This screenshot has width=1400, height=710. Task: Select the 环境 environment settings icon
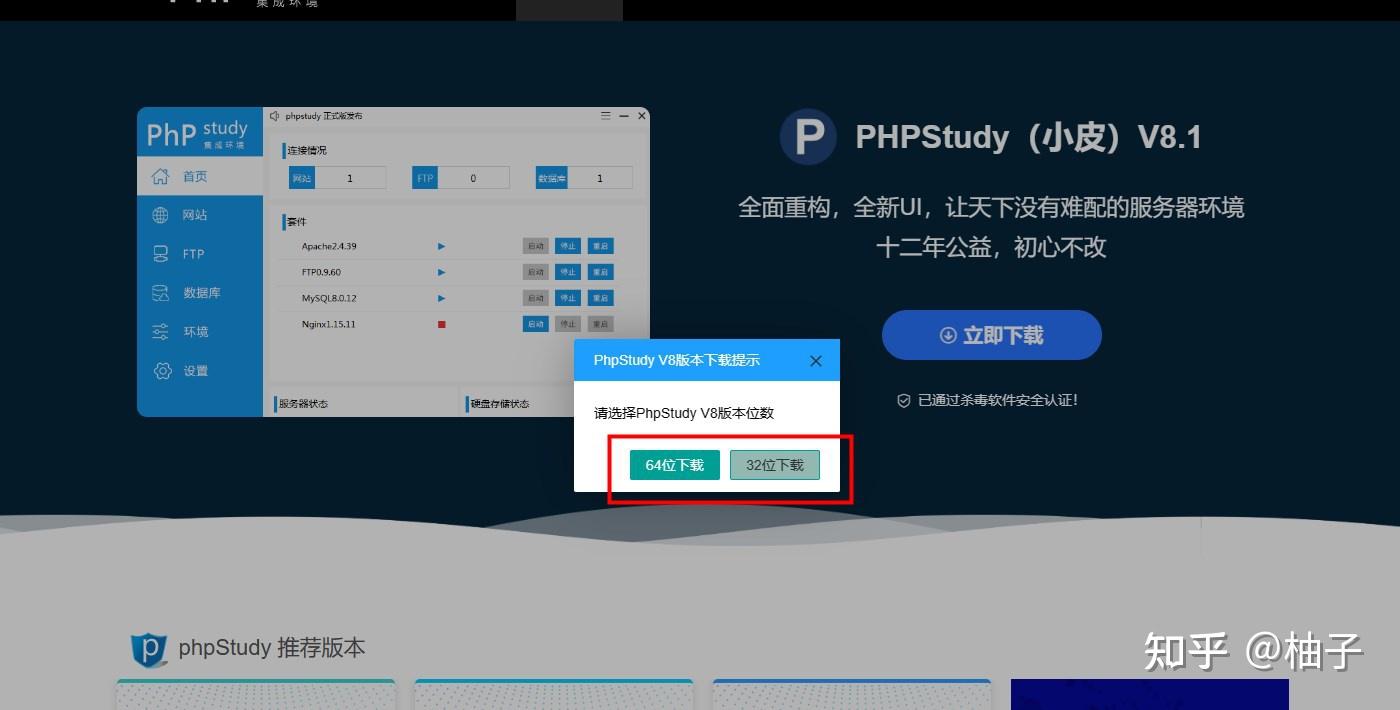(x=160, y=331)
